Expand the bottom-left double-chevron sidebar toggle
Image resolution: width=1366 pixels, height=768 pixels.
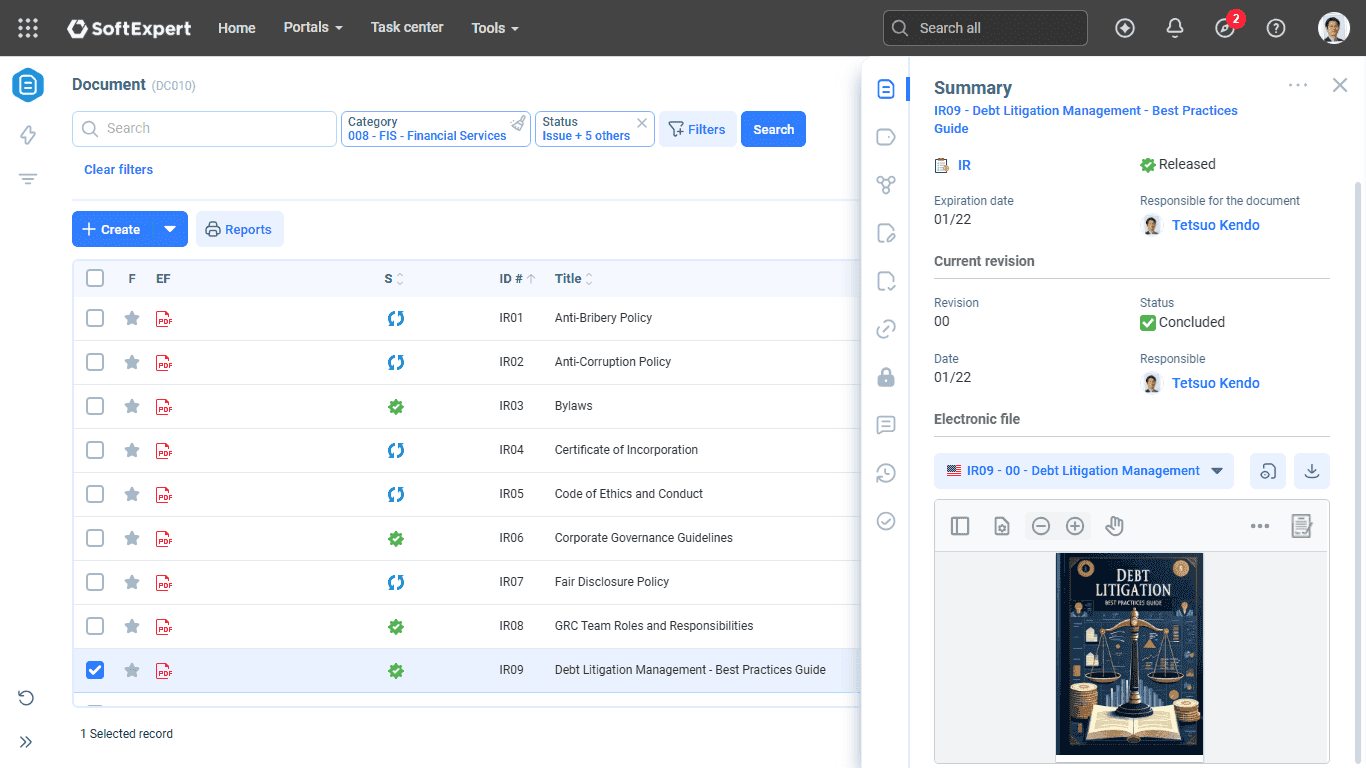tap(27, 742)
